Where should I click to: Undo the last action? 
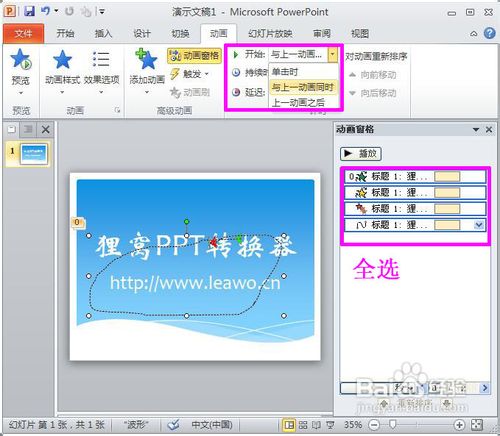tap(45, 11)
